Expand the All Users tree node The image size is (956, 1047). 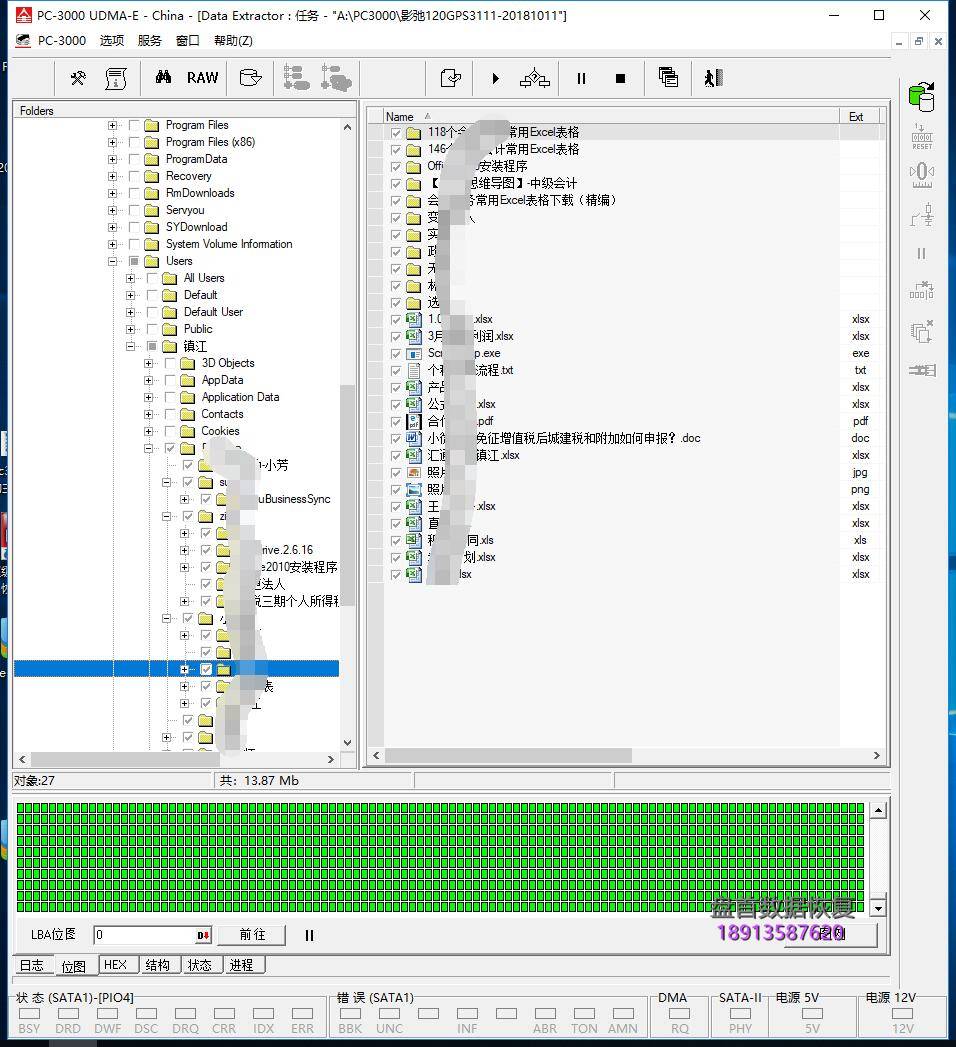tap(130, 278)
